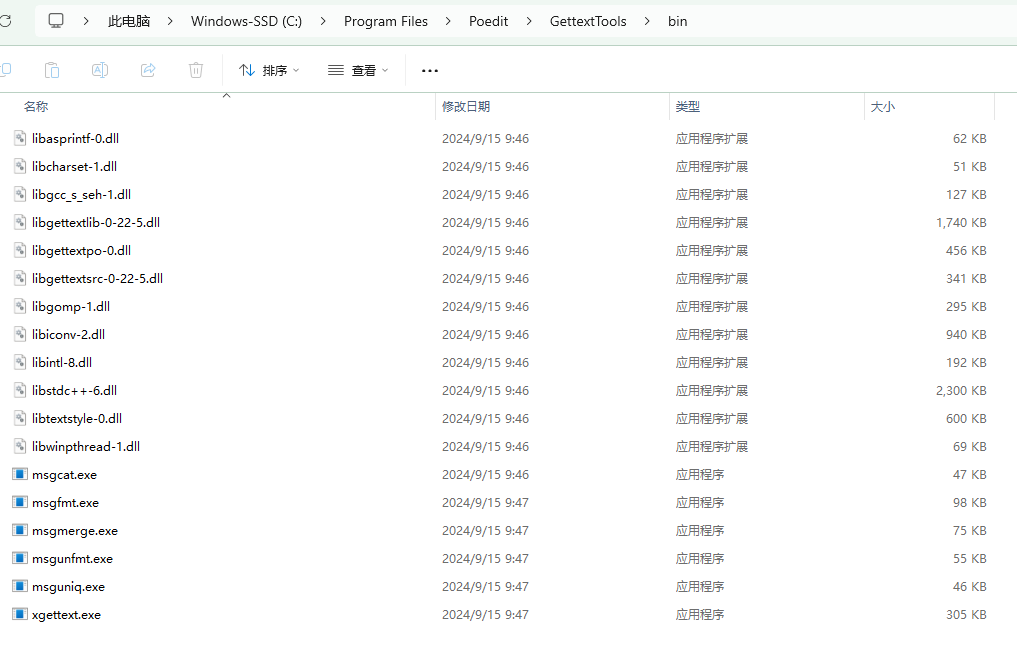Click the msgunfmt.exe application icon

[20, 558]
